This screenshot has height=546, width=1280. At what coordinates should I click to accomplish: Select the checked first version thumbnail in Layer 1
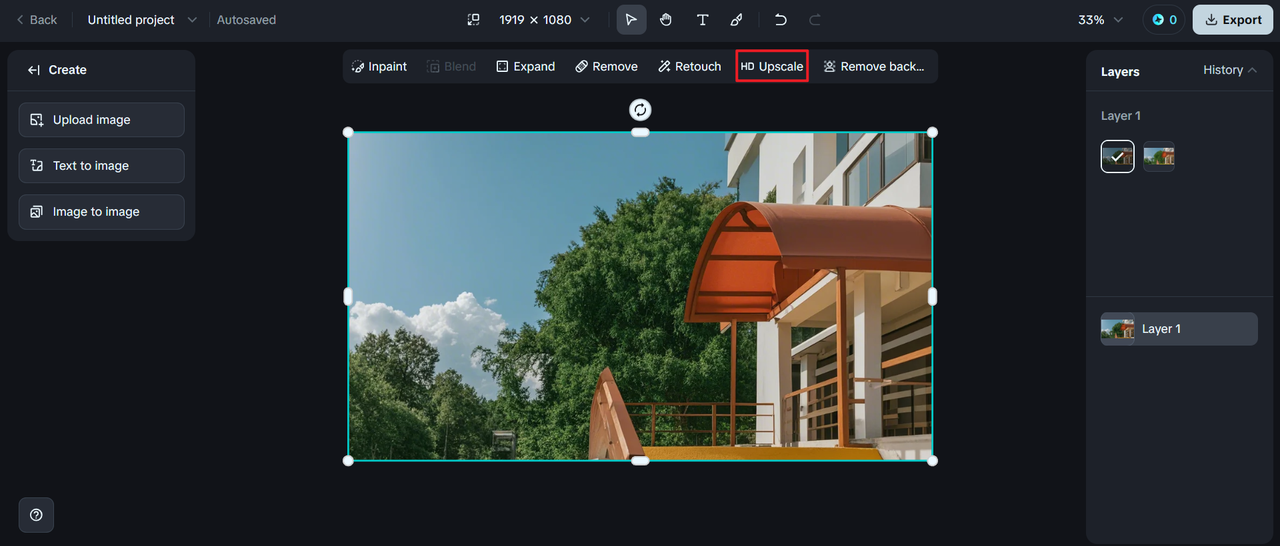click(x=1118, y=156)
